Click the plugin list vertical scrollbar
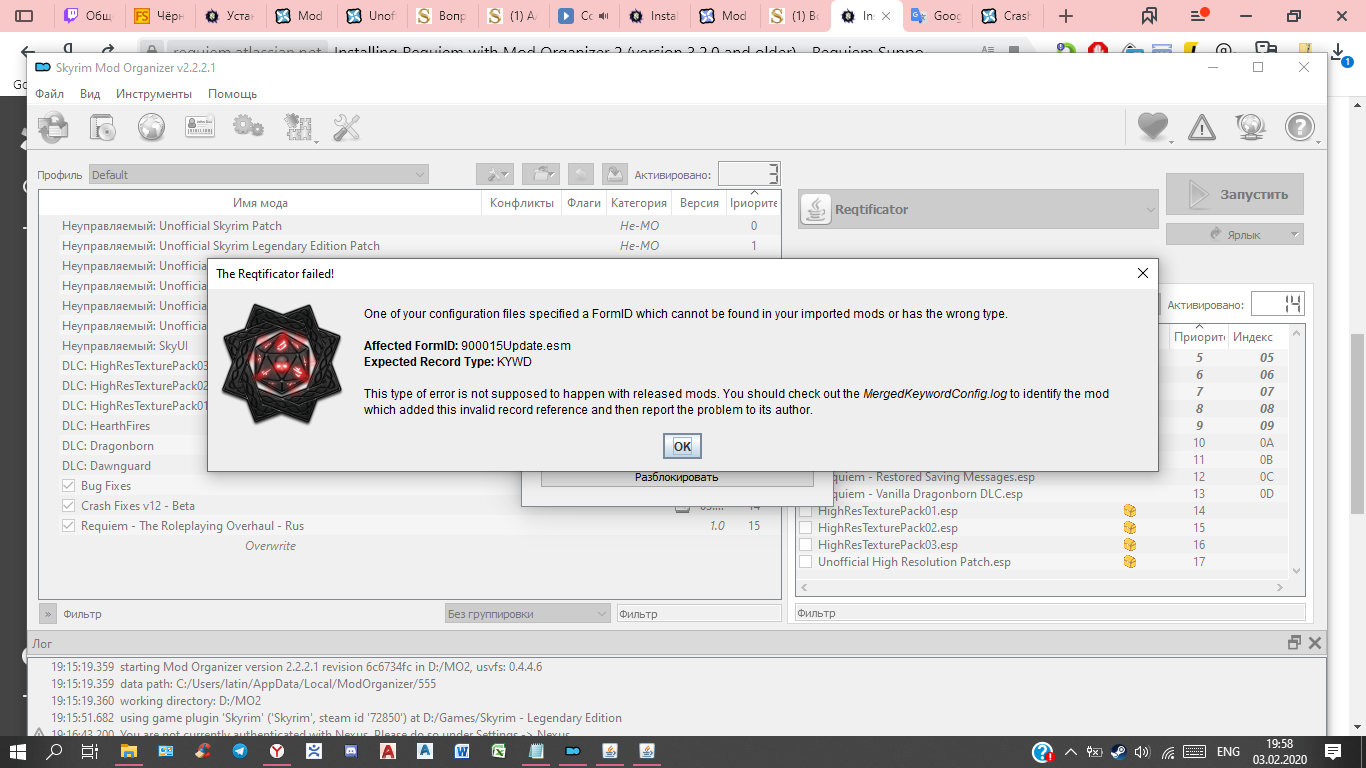The height and width of the screenshot is (768, 1366). tap(1297, 450)
